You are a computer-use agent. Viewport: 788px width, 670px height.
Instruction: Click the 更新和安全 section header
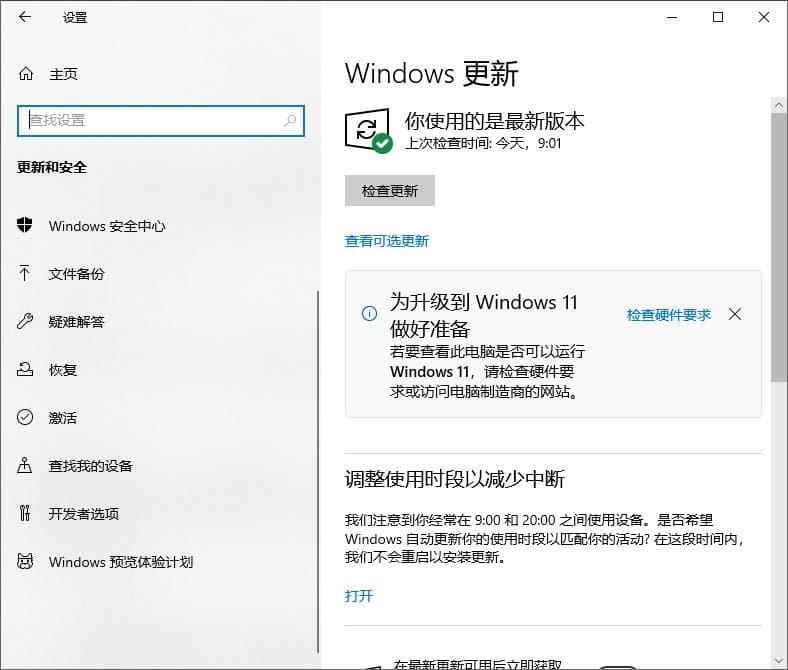tap(52, 167)
